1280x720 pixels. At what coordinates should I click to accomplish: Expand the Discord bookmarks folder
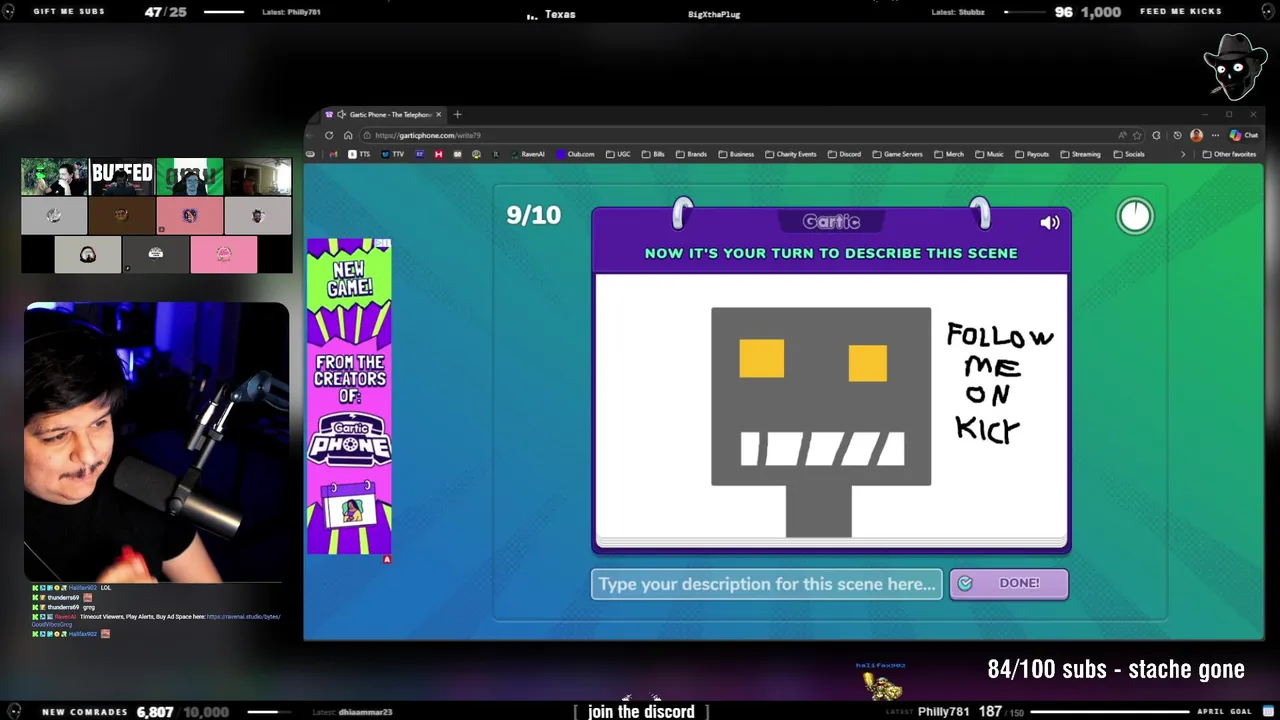pos(844,154)
